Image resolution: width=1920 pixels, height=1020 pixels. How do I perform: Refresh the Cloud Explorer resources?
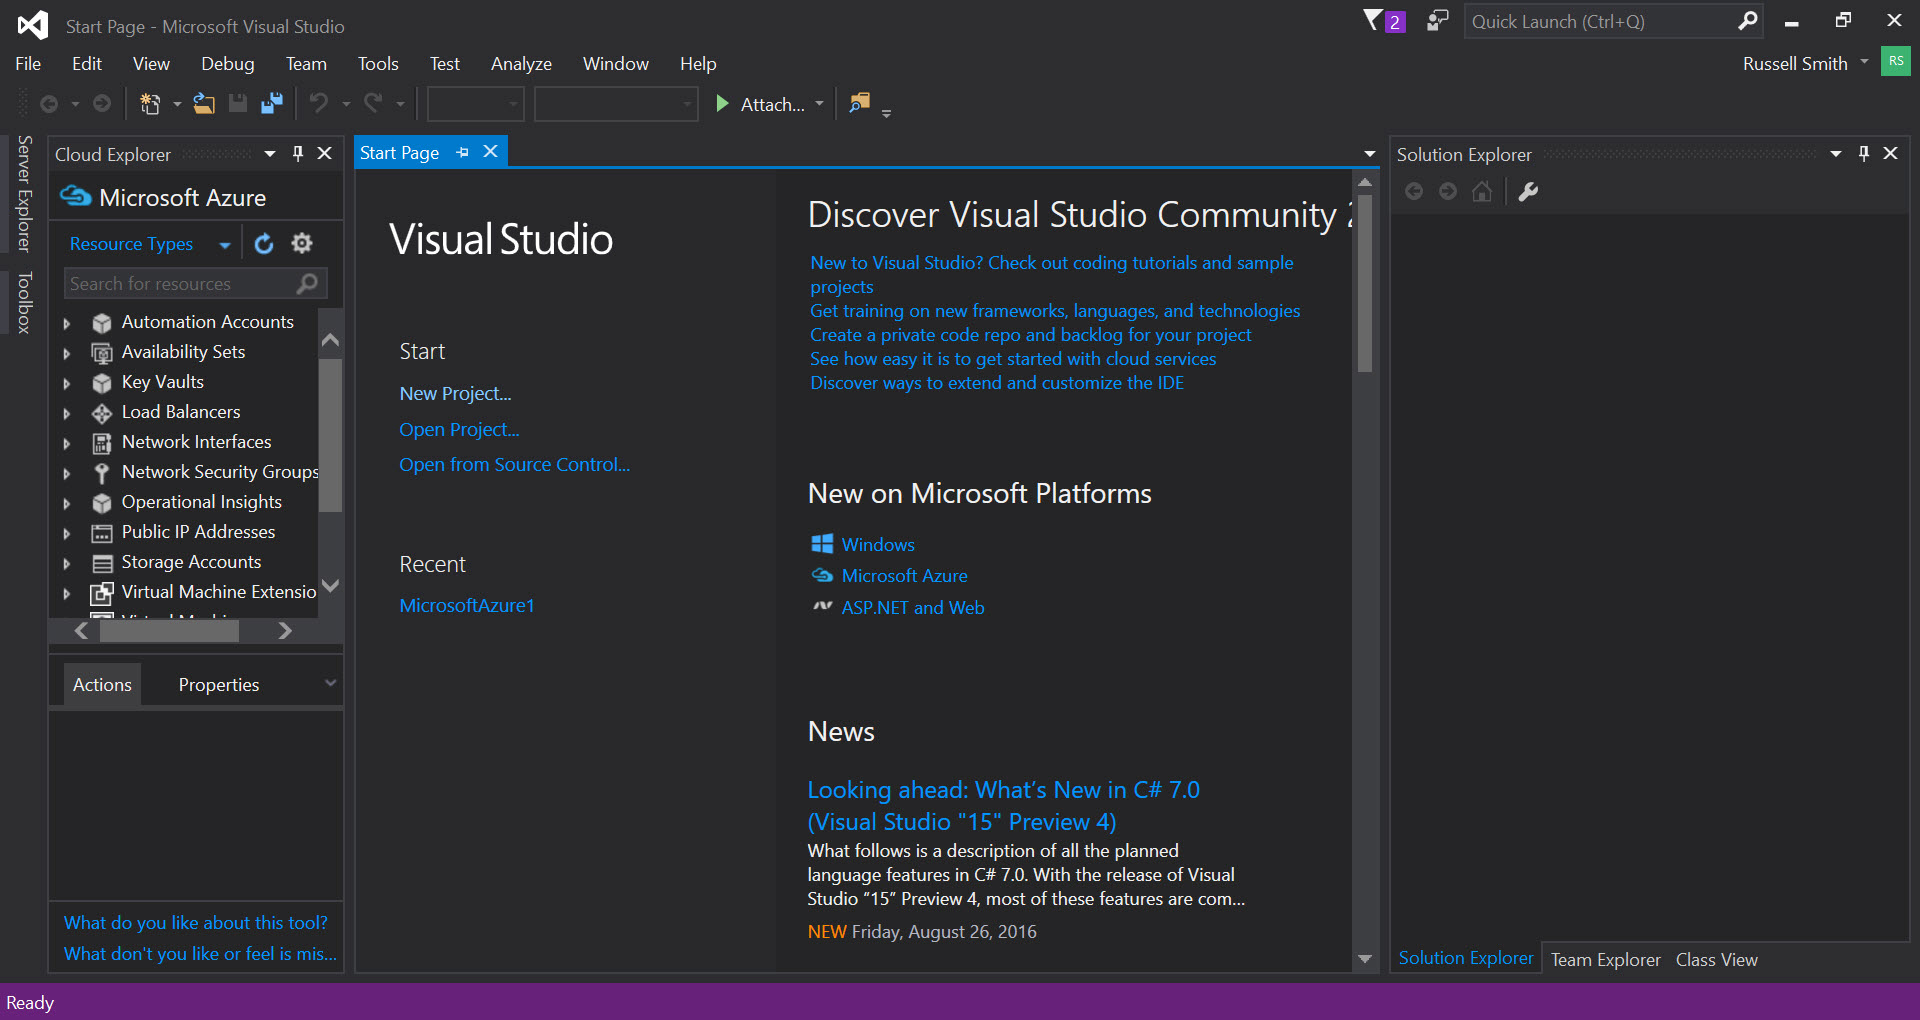264,244
